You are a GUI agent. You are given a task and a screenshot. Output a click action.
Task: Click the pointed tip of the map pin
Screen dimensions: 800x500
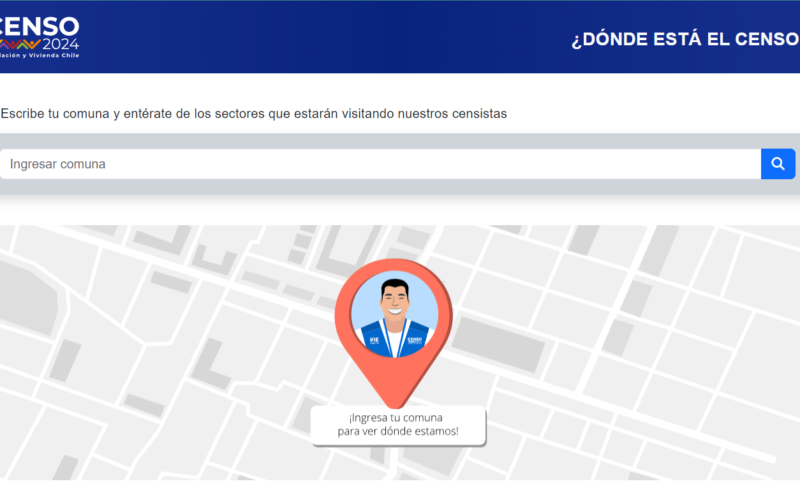(x=398, y=402)
